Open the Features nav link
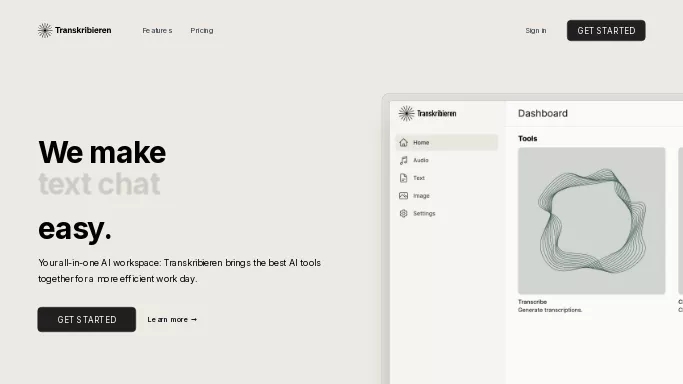The height and width of the screenshot is (384, 683). point(157,30)
